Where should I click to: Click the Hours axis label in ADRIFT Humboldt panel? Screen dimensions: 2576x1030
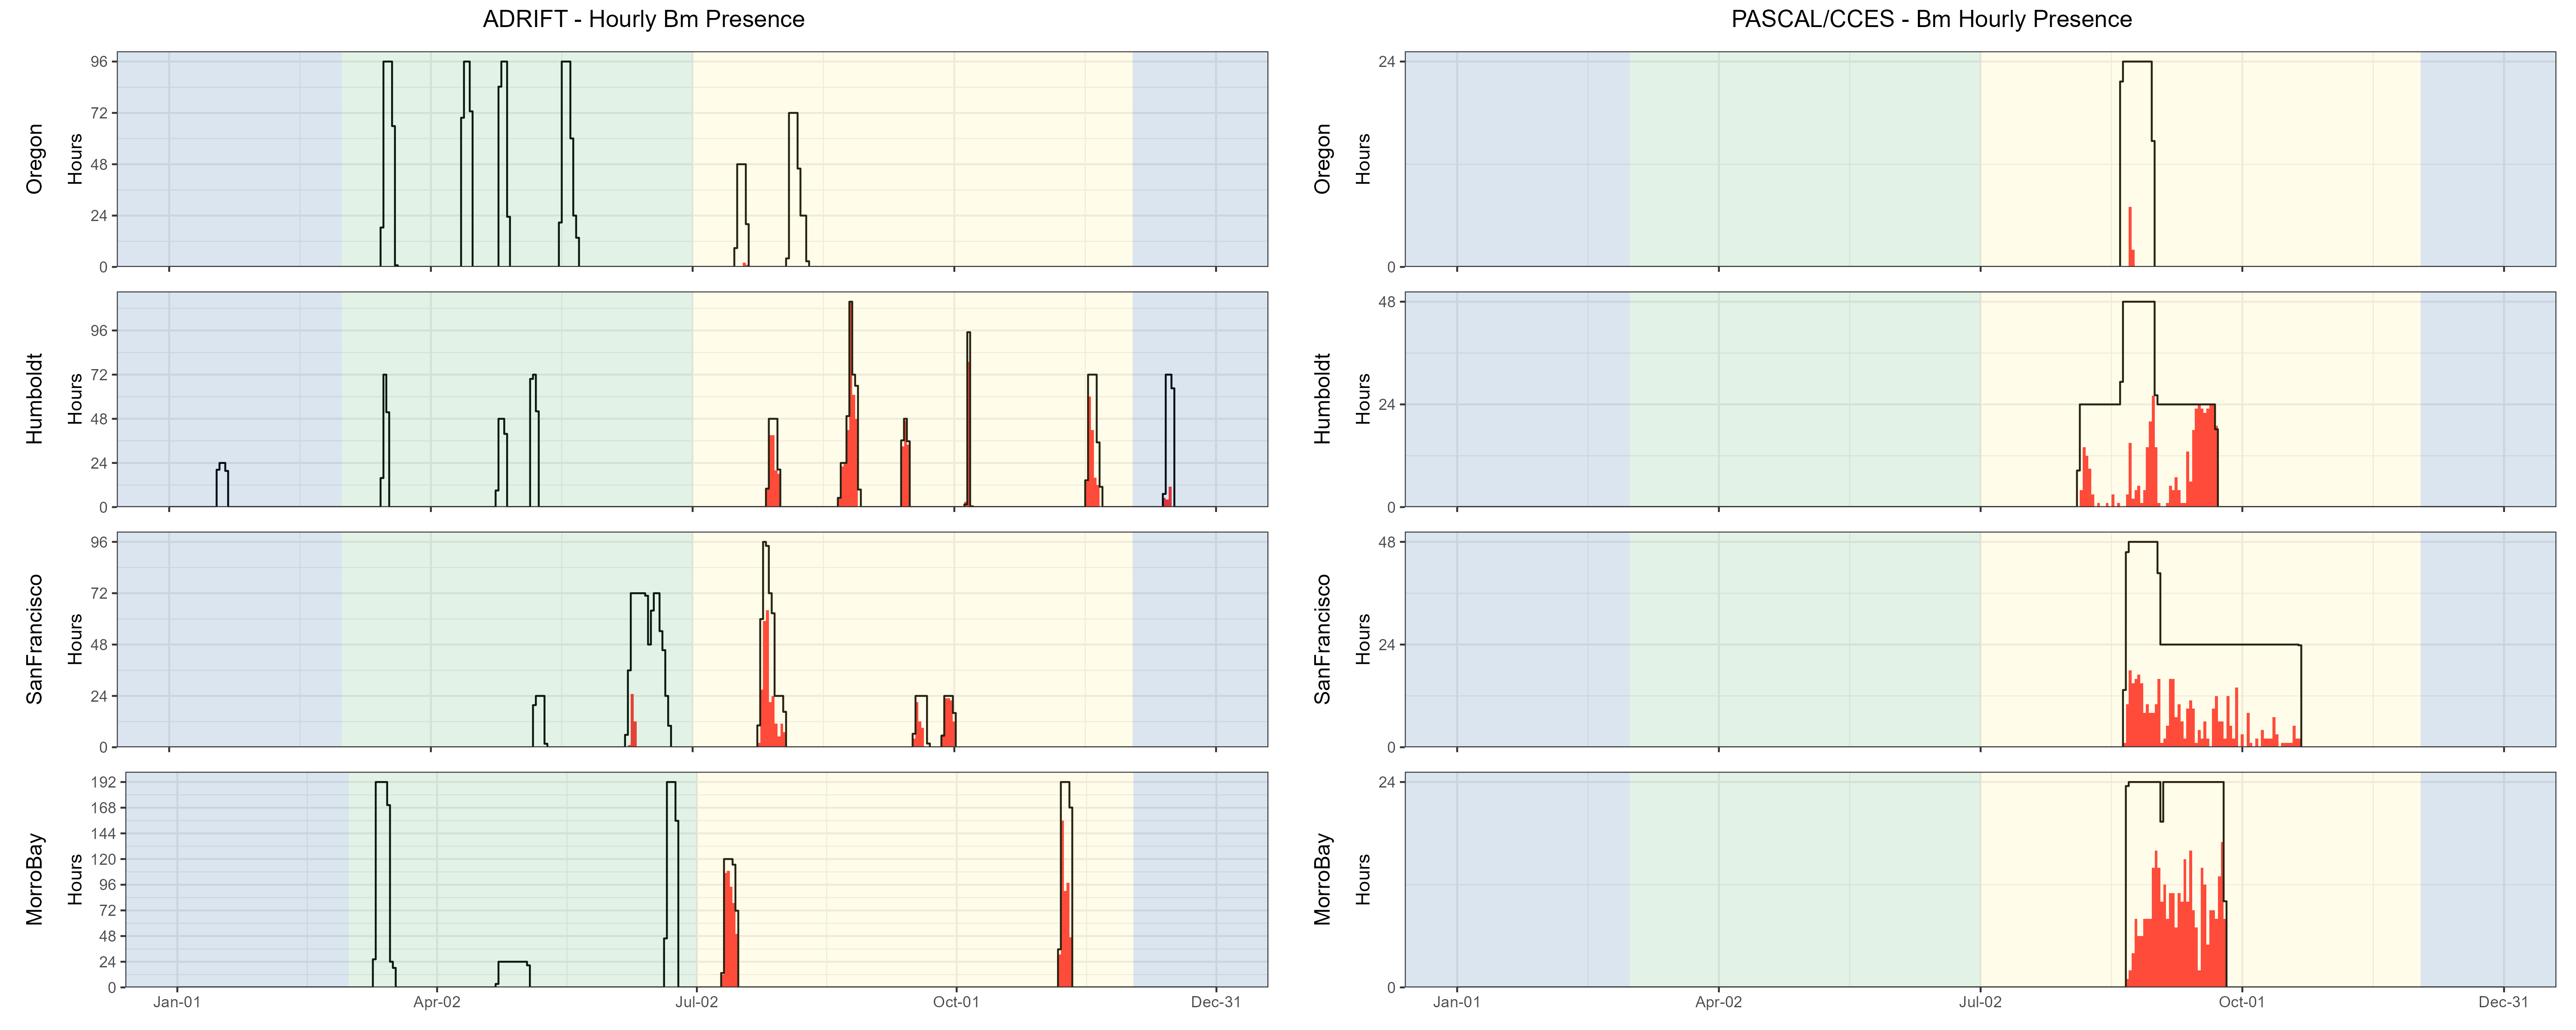75,399
